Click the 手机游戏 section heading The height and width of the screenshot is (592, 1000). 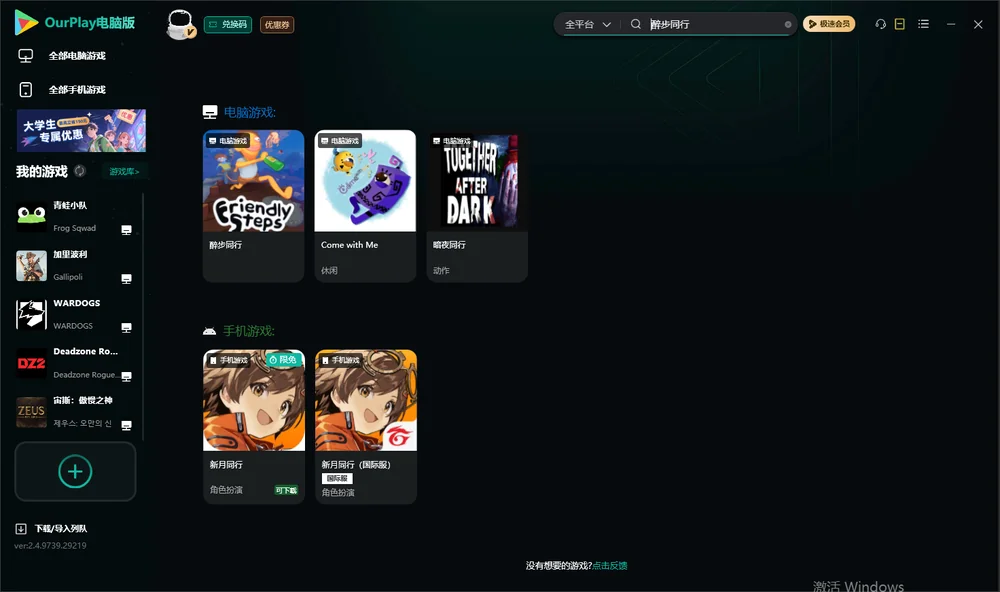tap(249, 331)
